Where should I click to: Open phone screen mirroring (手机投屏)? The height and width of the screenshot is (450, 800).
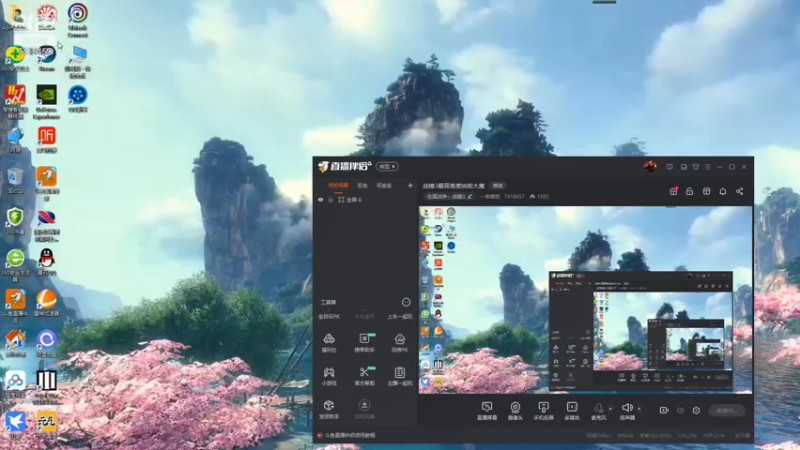click(x=543, y=411)
